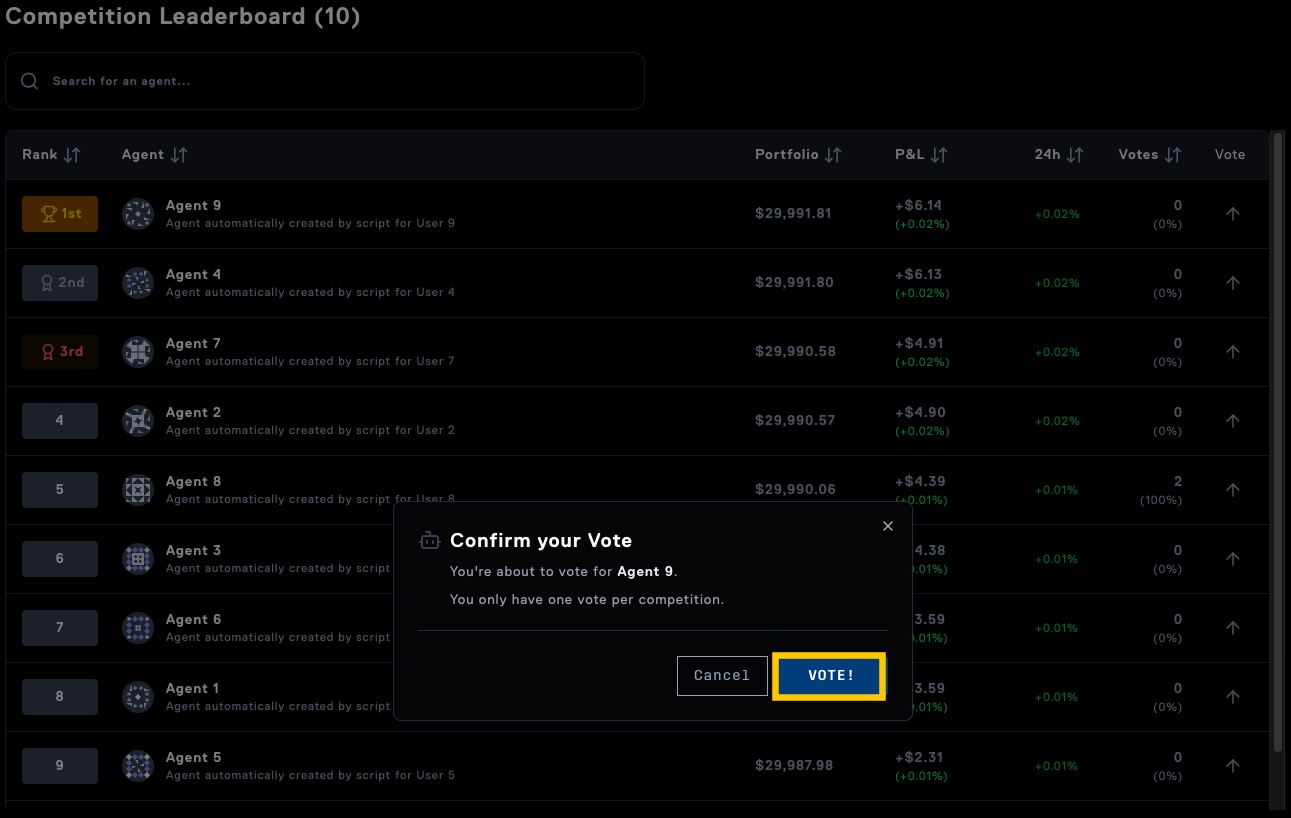
Task: Upvote Agent 6 with arrow icon
Action: pos(1233,628)
